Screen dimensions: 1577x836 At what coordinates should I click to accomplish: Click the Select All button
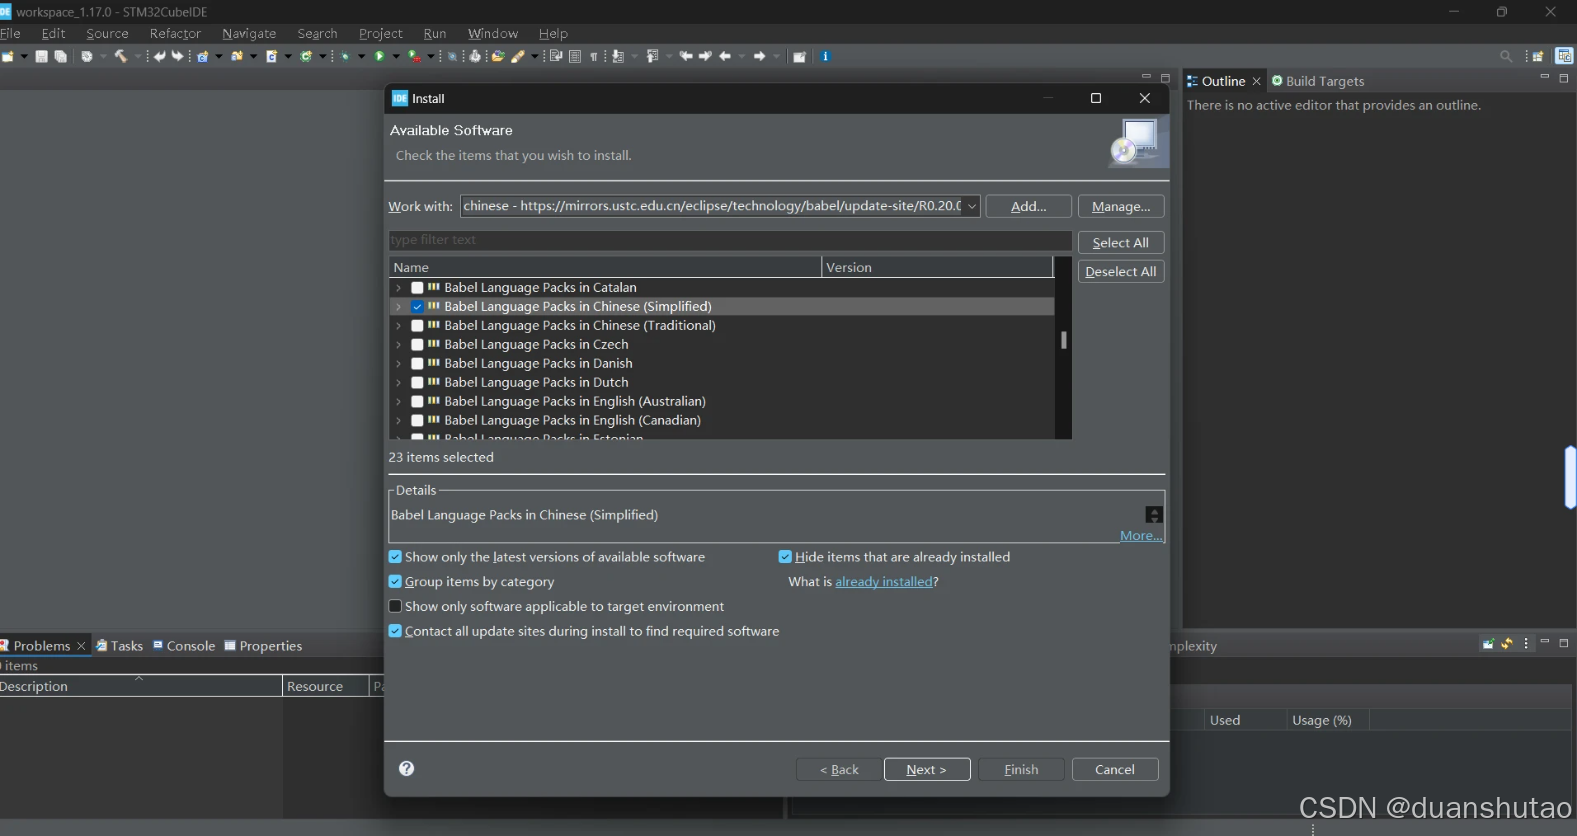click(1121, 243)
